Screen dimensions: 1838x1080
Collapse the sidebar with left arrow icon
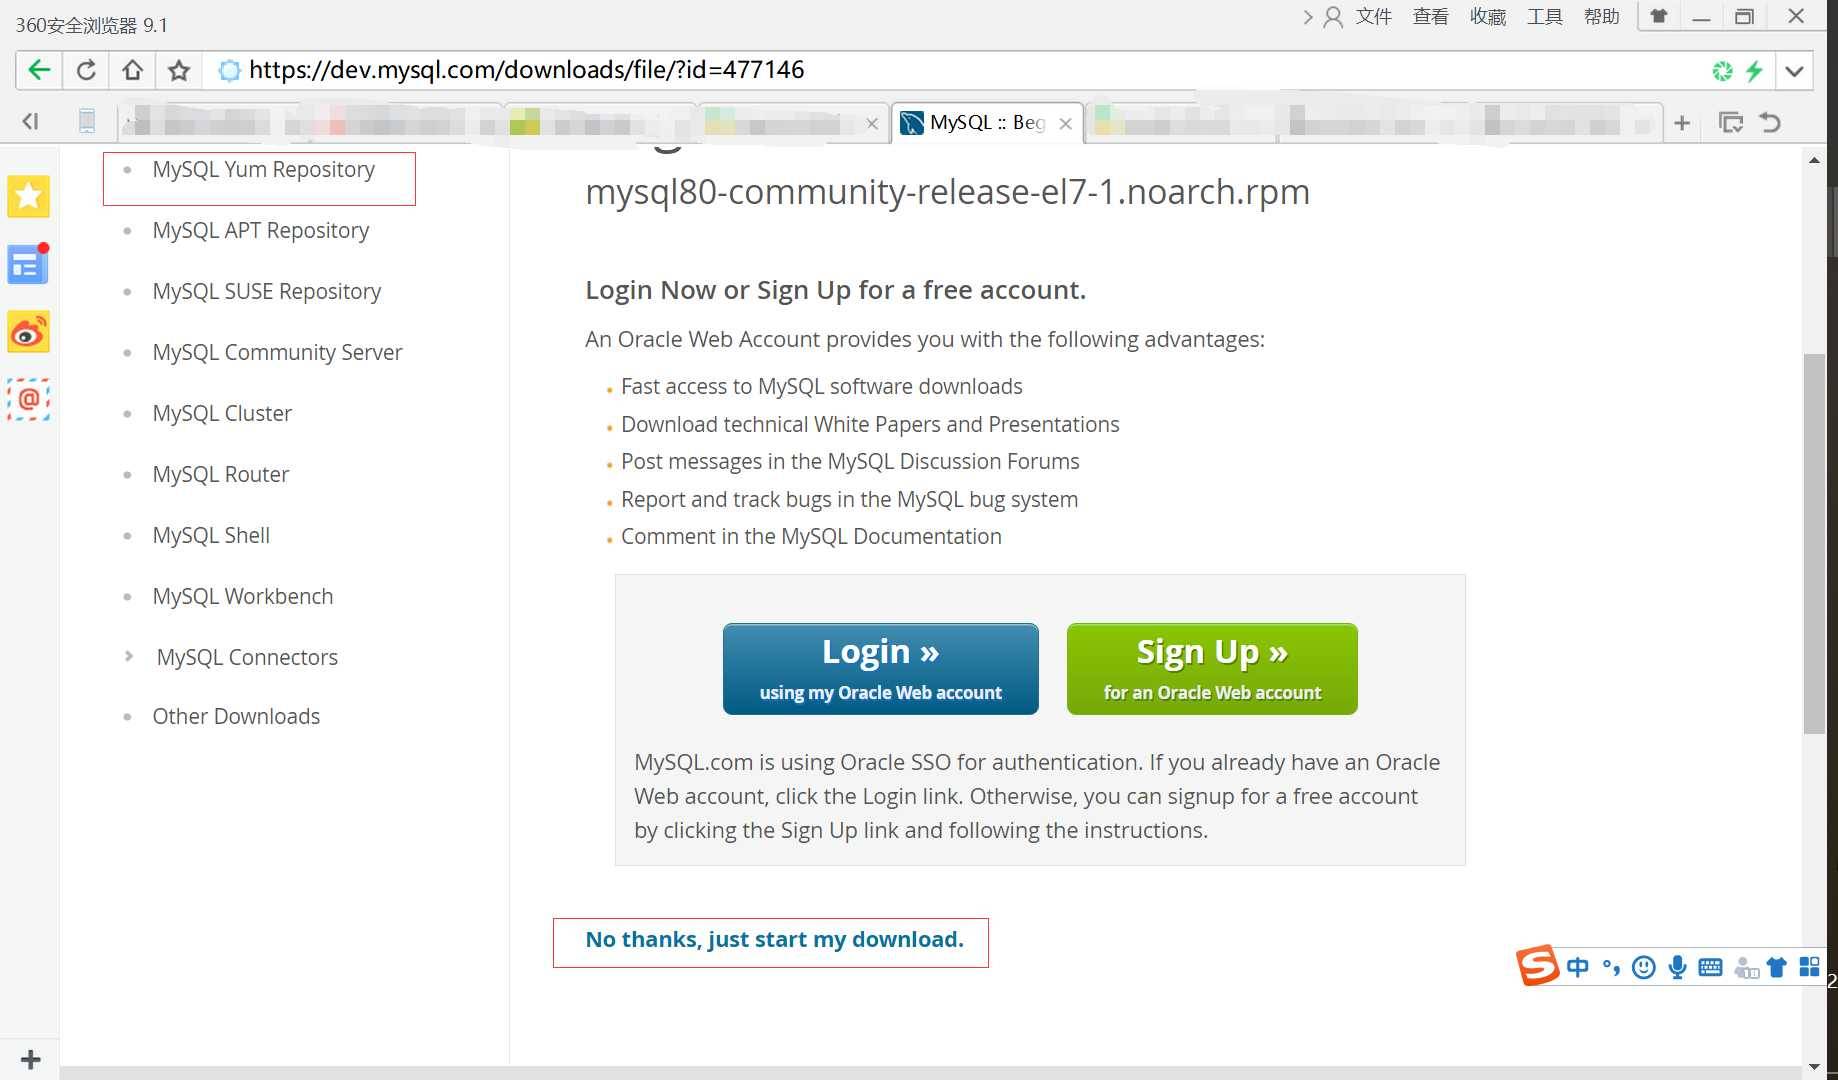[x=30, y=122]
